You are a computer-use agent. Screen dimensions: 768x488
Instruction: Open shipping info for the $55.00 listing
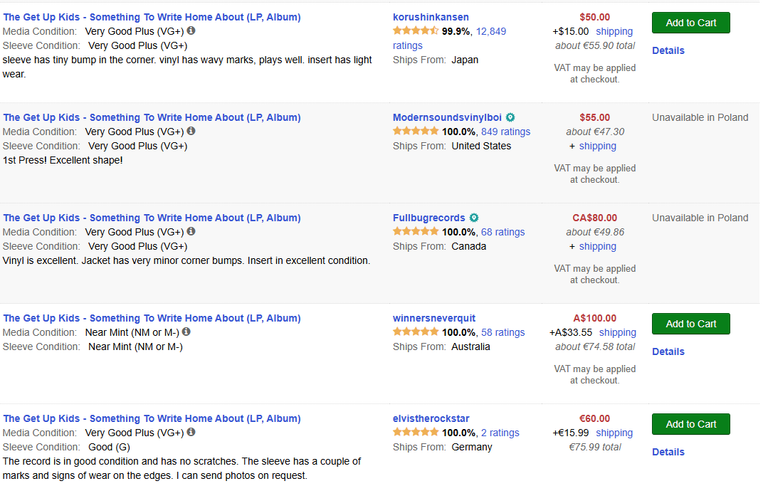point(598,146)
